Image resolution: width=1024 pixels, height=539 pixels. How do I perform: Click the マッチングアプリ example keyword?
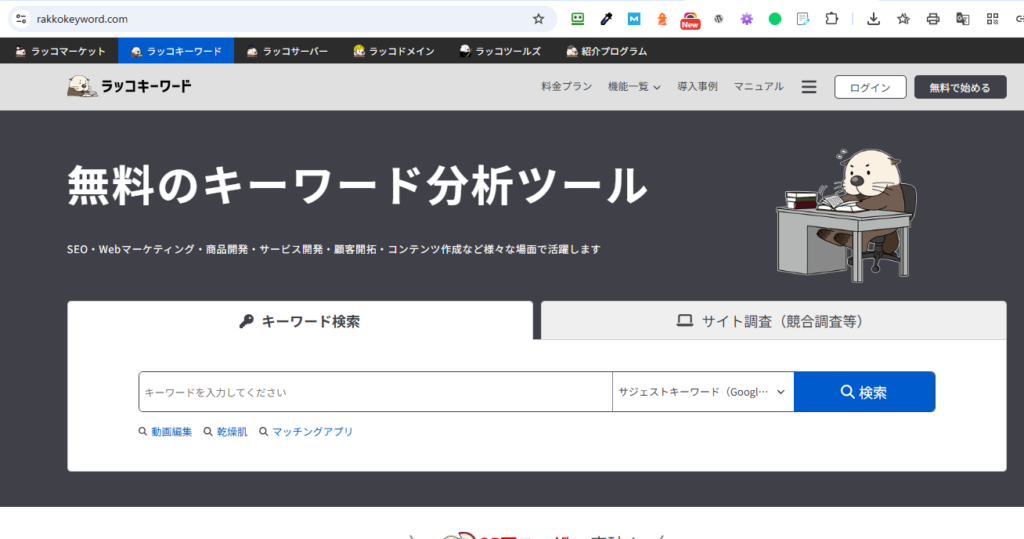point(312,432)
